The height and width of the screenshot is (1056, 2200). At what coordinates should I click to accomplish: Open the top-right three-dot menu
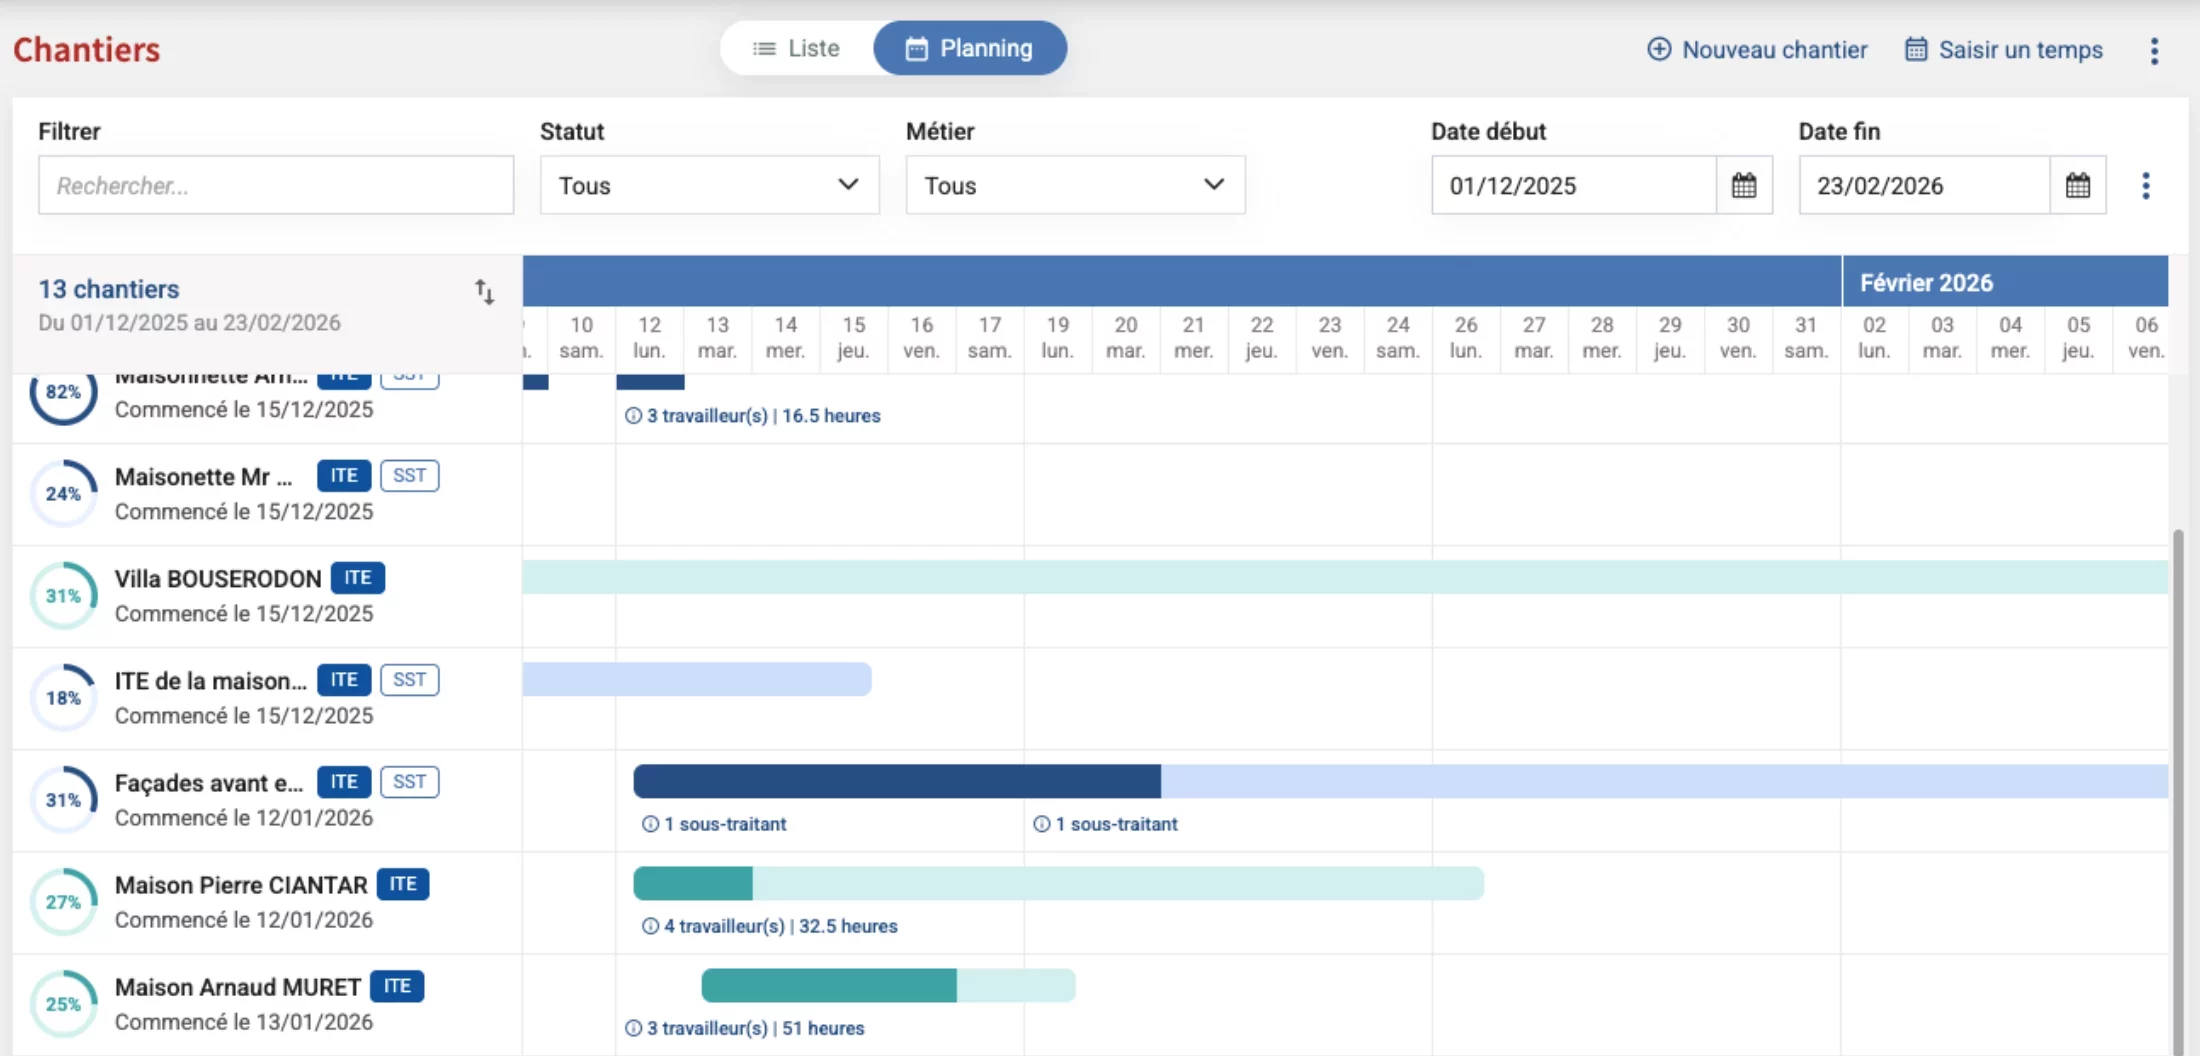tap(2154, 50)
